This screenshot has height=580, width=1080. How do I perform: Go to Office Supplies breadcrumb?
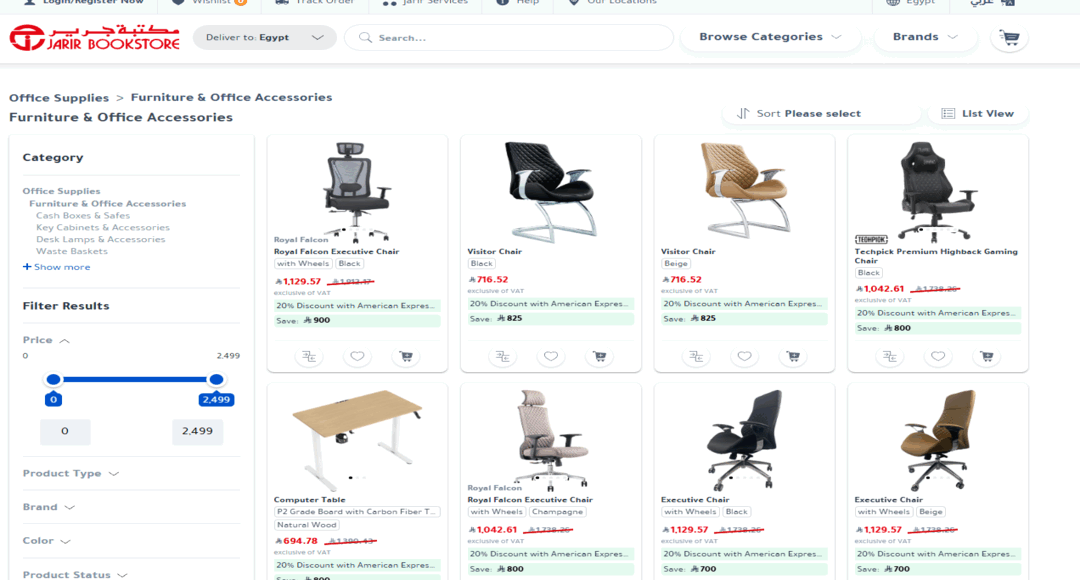click(59, 98)
